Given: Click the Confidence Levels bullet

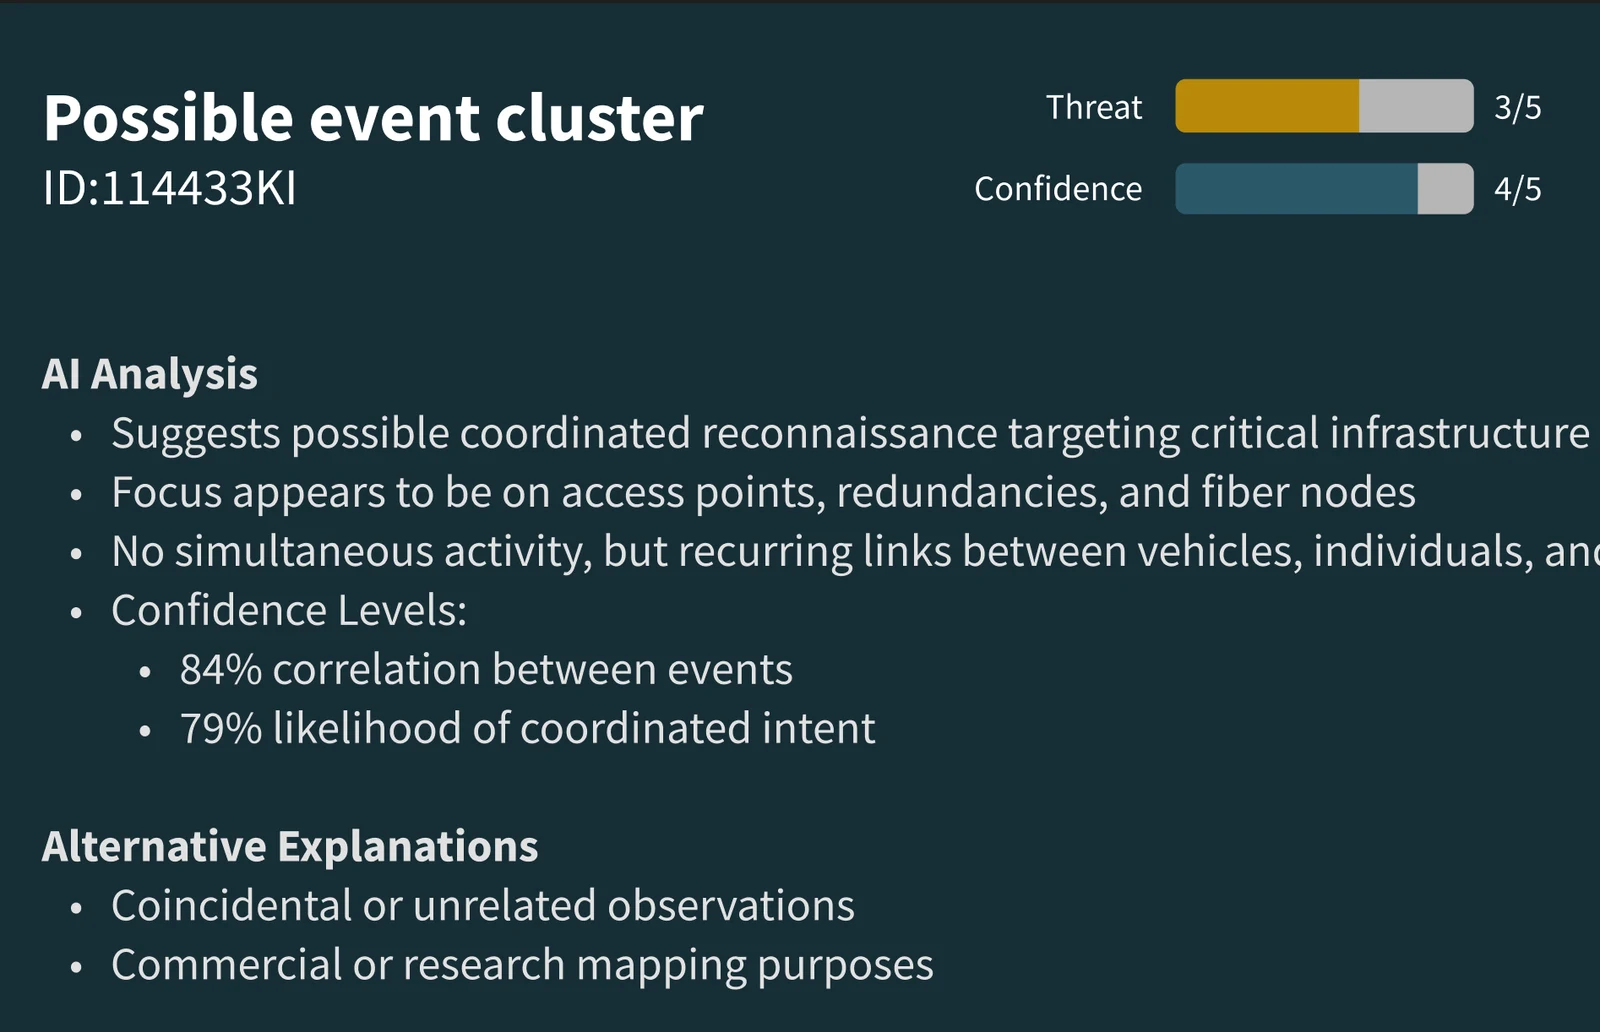Looking at the screenshot, I should [289, 610].
